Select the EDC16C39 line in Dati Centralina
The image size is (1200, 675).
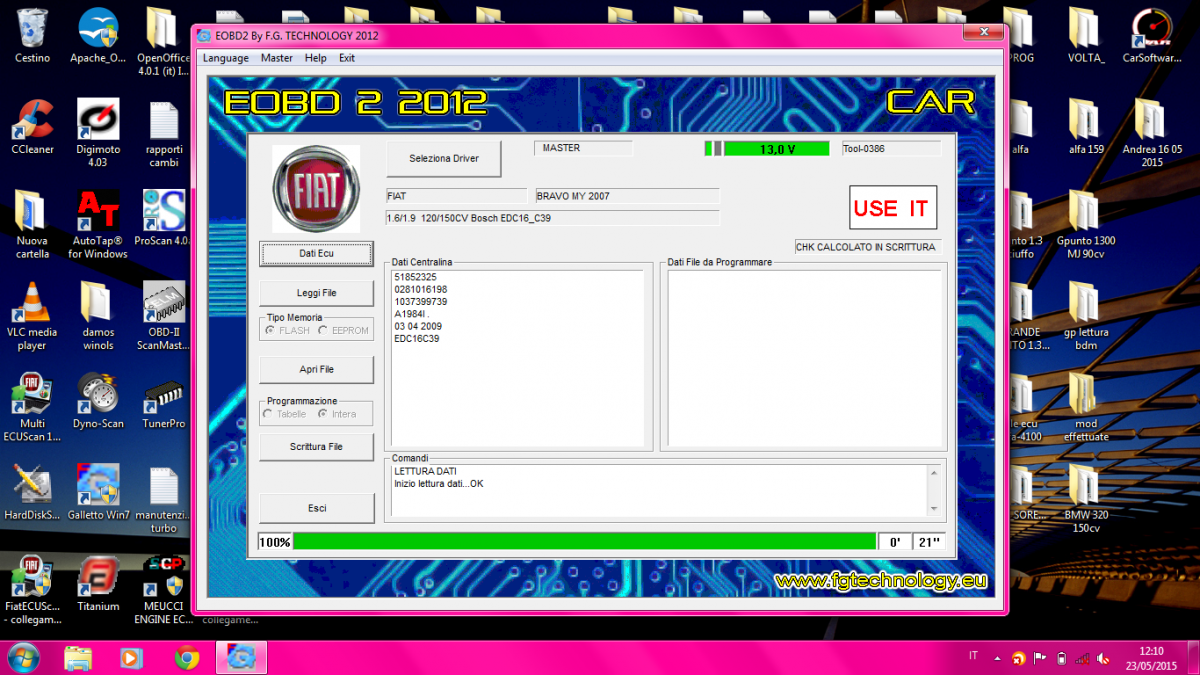point(417,339)
